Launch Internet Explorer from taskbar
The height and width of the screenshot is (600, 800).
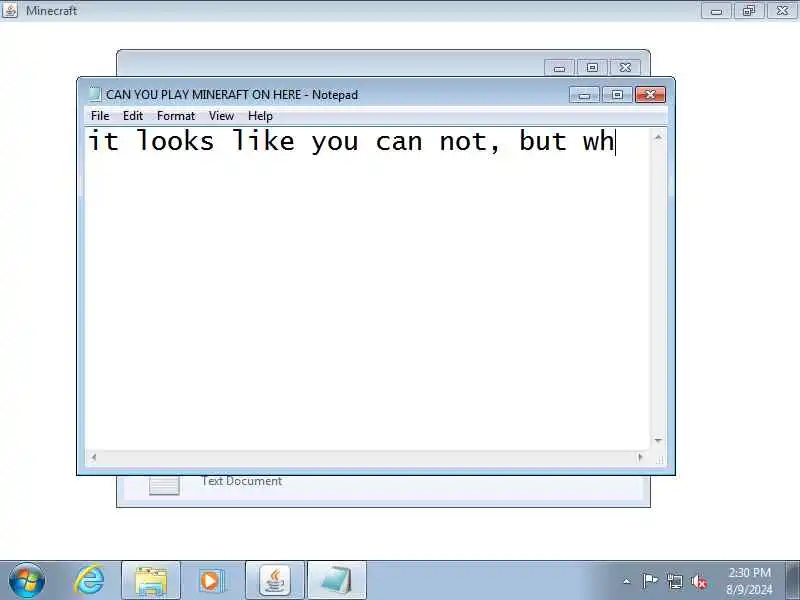pos(89,580)
